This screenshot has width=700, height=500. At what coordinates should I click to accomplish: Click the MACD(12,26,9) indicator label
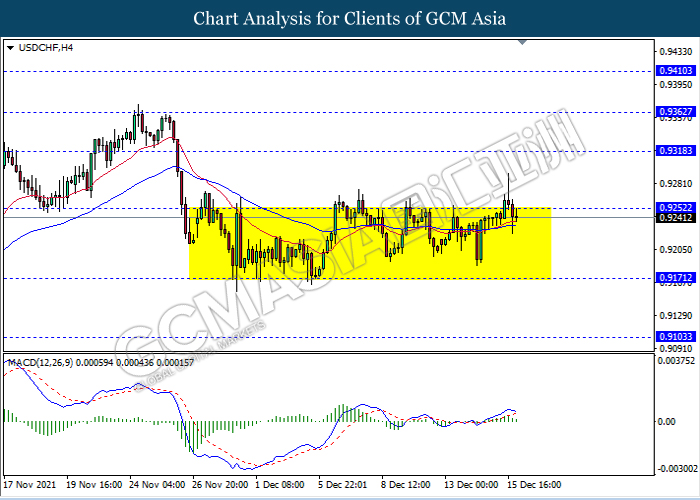pyautogui.click(x=101, y=363)
